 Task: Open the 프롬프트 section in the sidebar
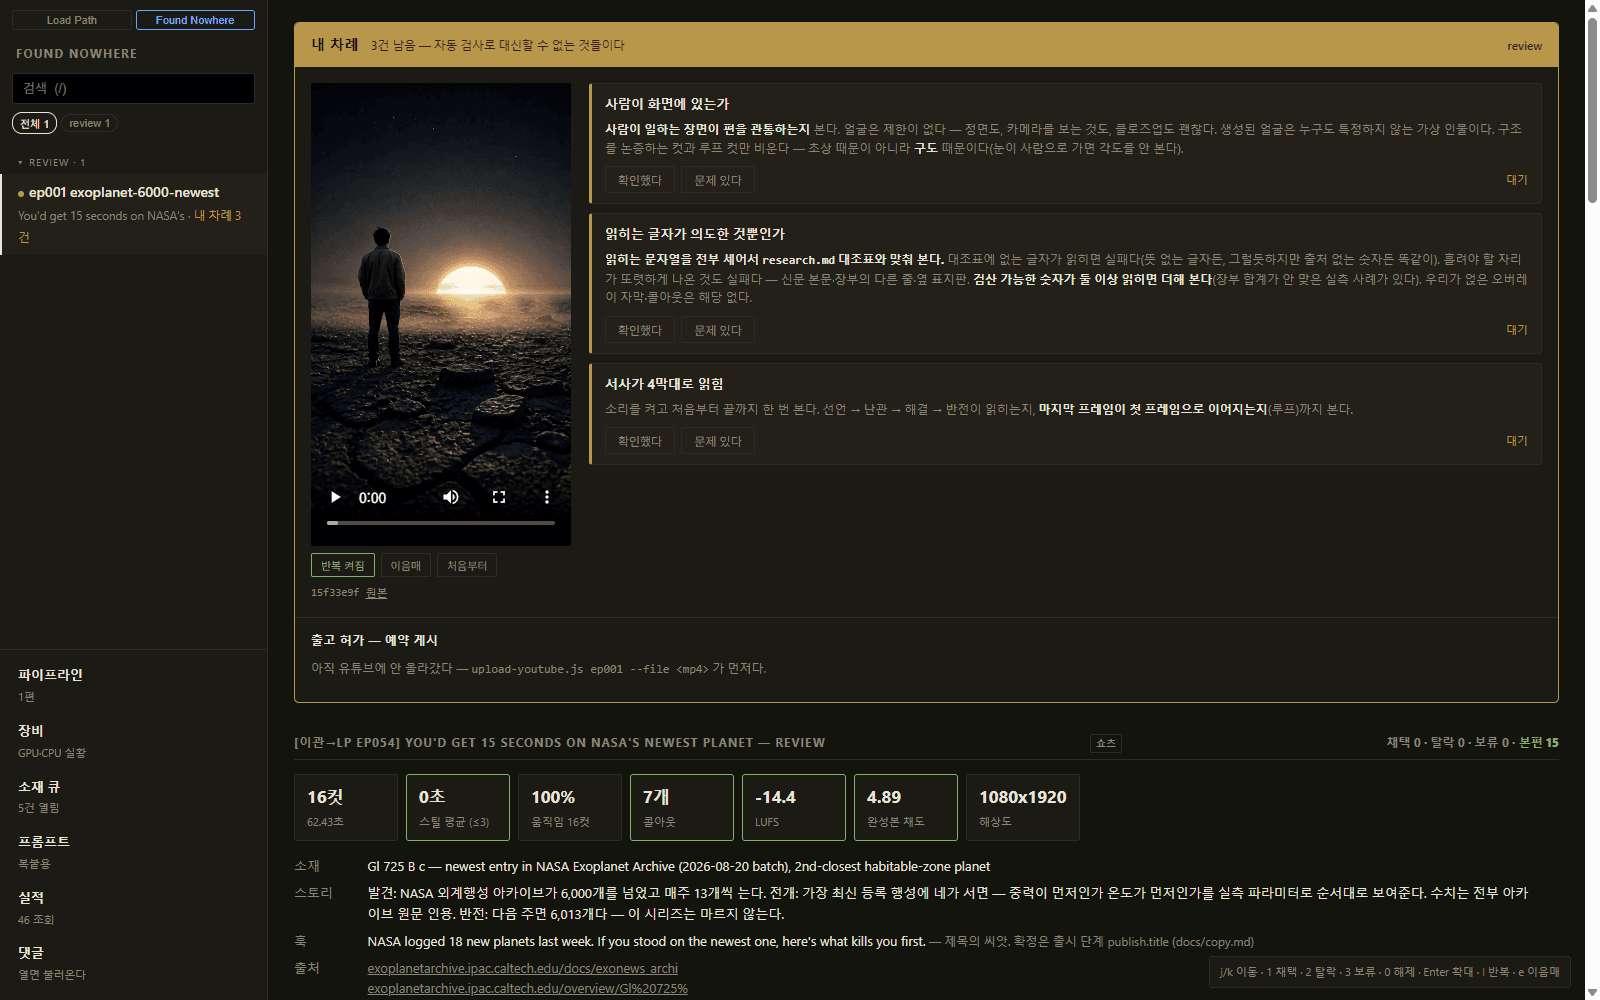(x=133, y=851)
